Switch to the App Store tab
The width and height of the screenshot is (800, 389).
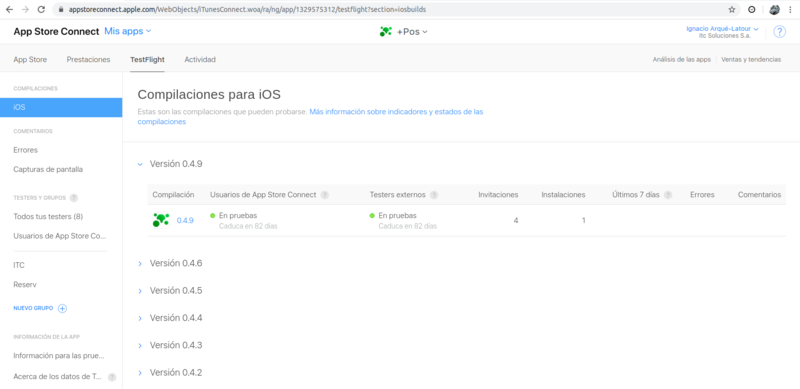pyautogui.click(x=30, y=59)
